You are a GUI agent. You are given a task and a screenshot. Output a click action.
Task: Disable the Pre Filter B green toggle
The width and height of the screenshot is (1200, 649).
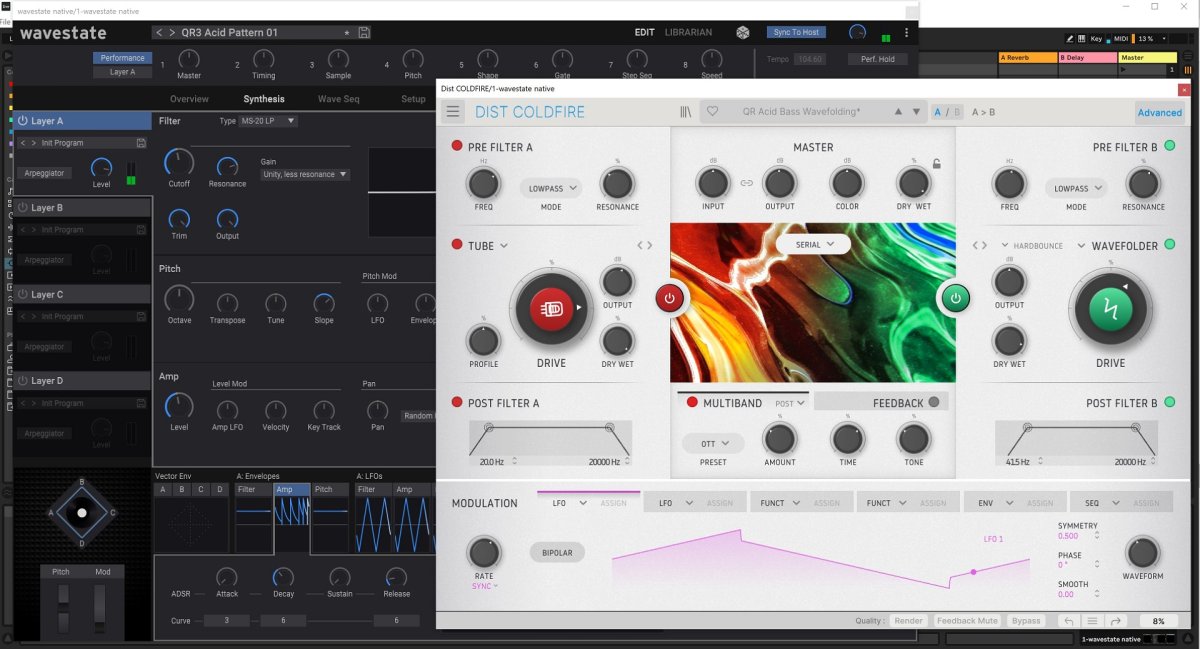1170,147
